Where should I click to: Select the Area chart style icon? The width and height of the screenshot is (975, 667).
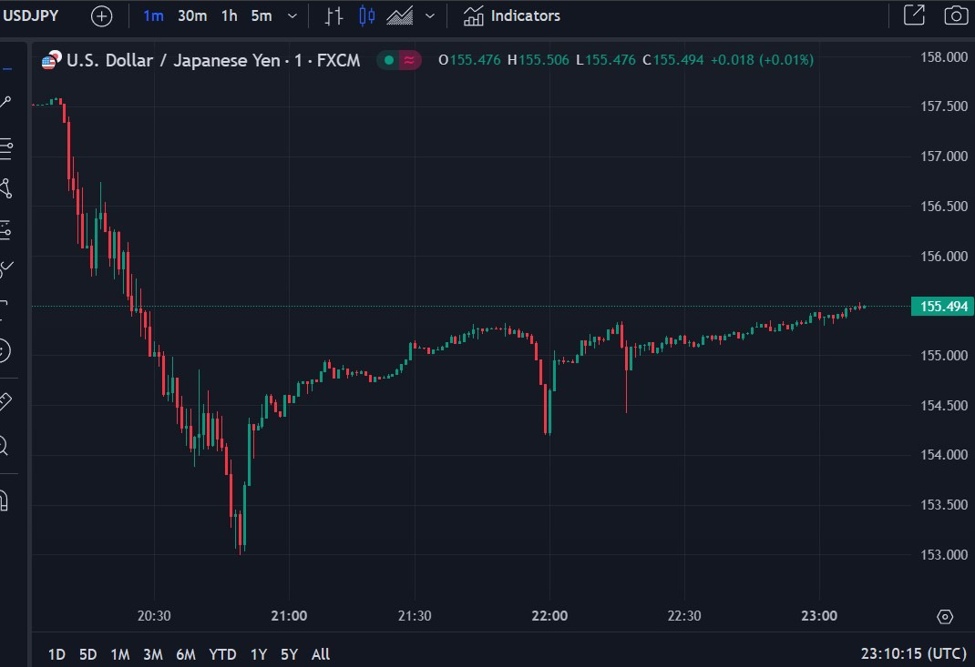point(400,16)
